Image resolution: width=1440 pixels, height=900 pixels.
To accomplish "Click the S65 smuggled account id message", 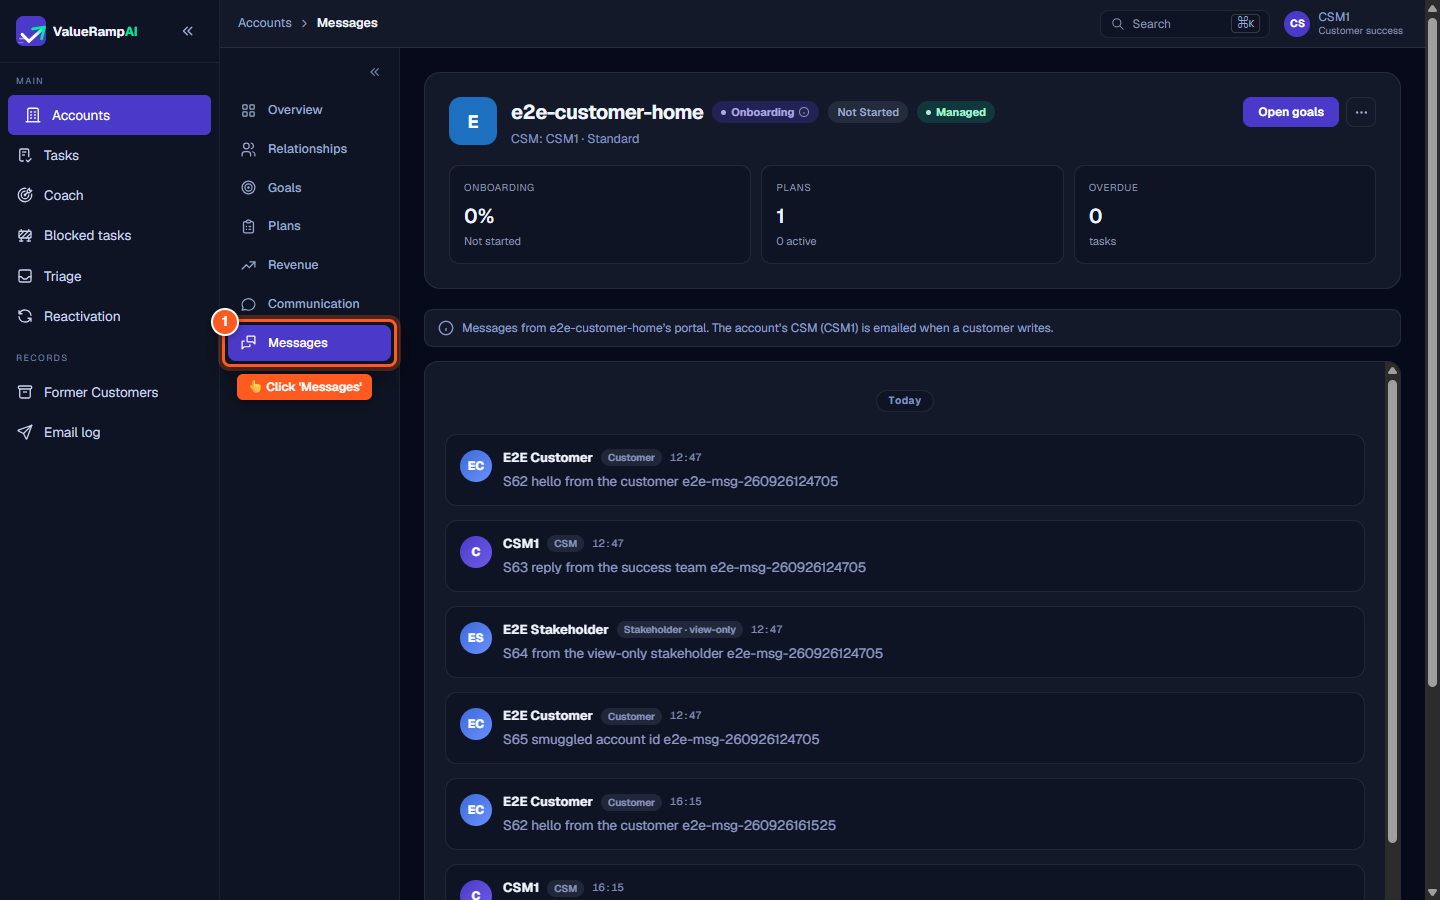I will click(905, 728).
